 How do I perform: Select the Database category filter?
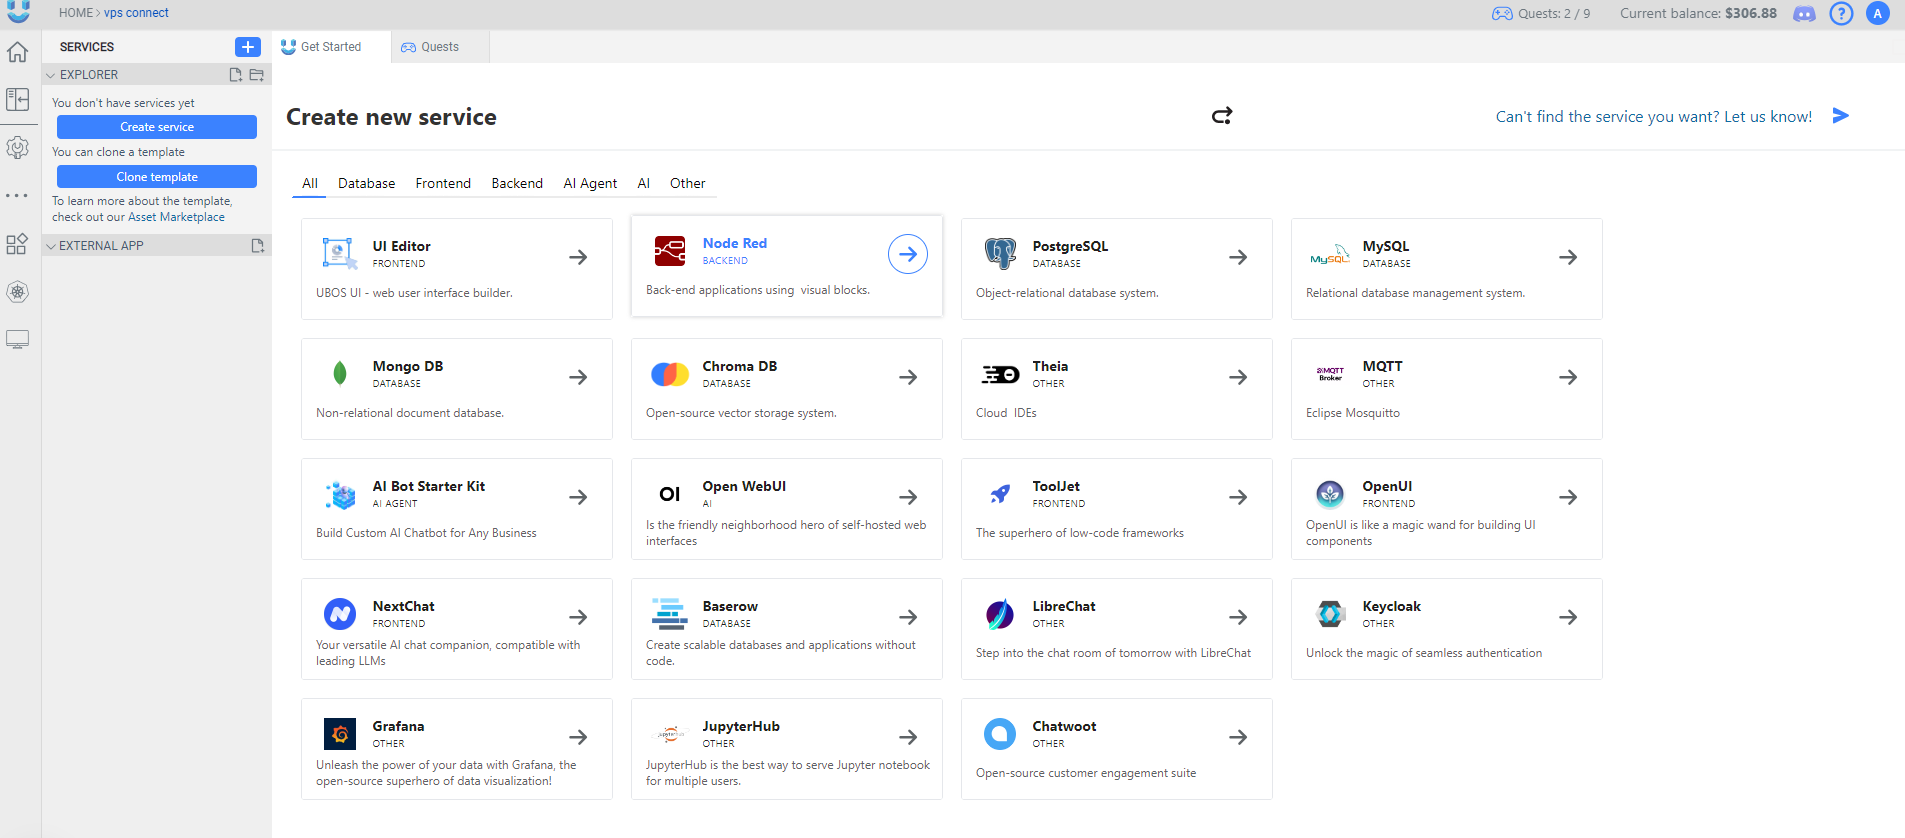point(367,183)
